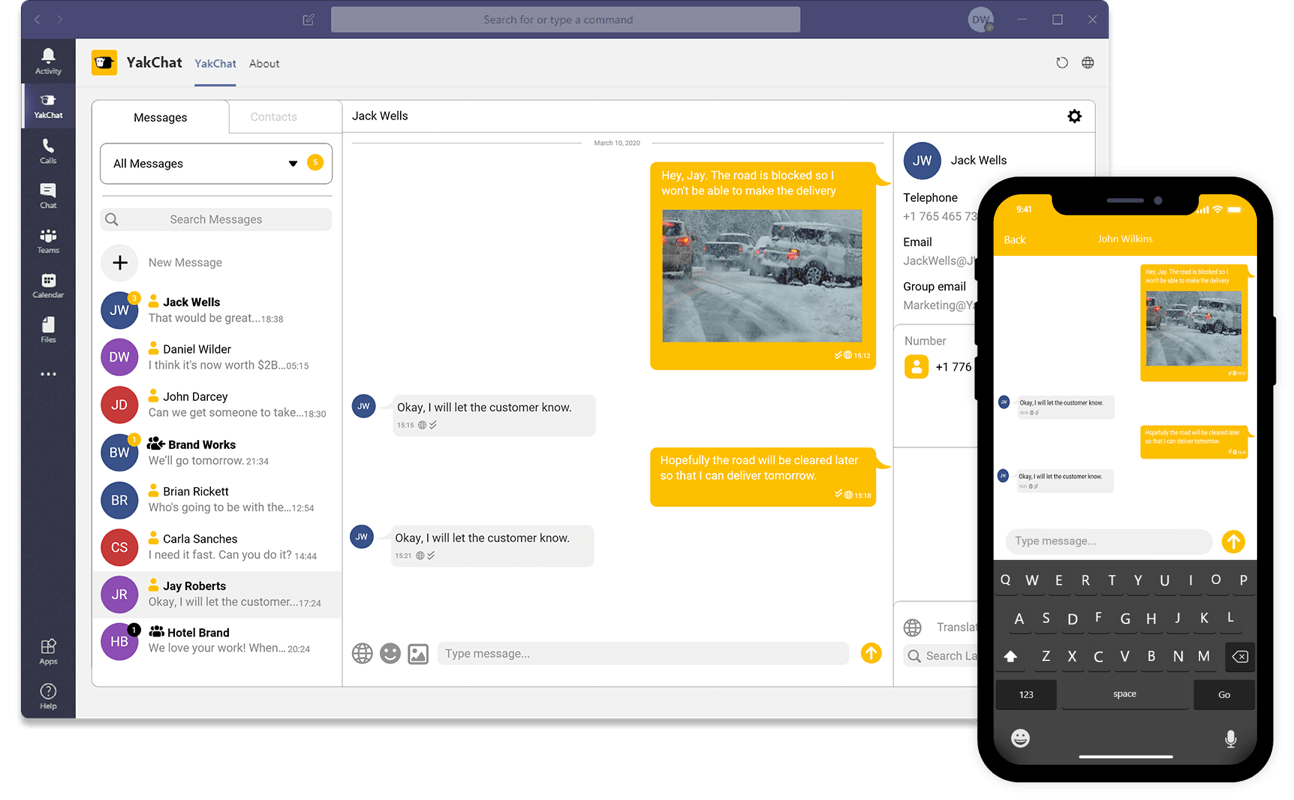Image resolution: width=1294 pixels, height=800 pixels.
Task: Click the refresh icon in top bar
Action: 1062,63
